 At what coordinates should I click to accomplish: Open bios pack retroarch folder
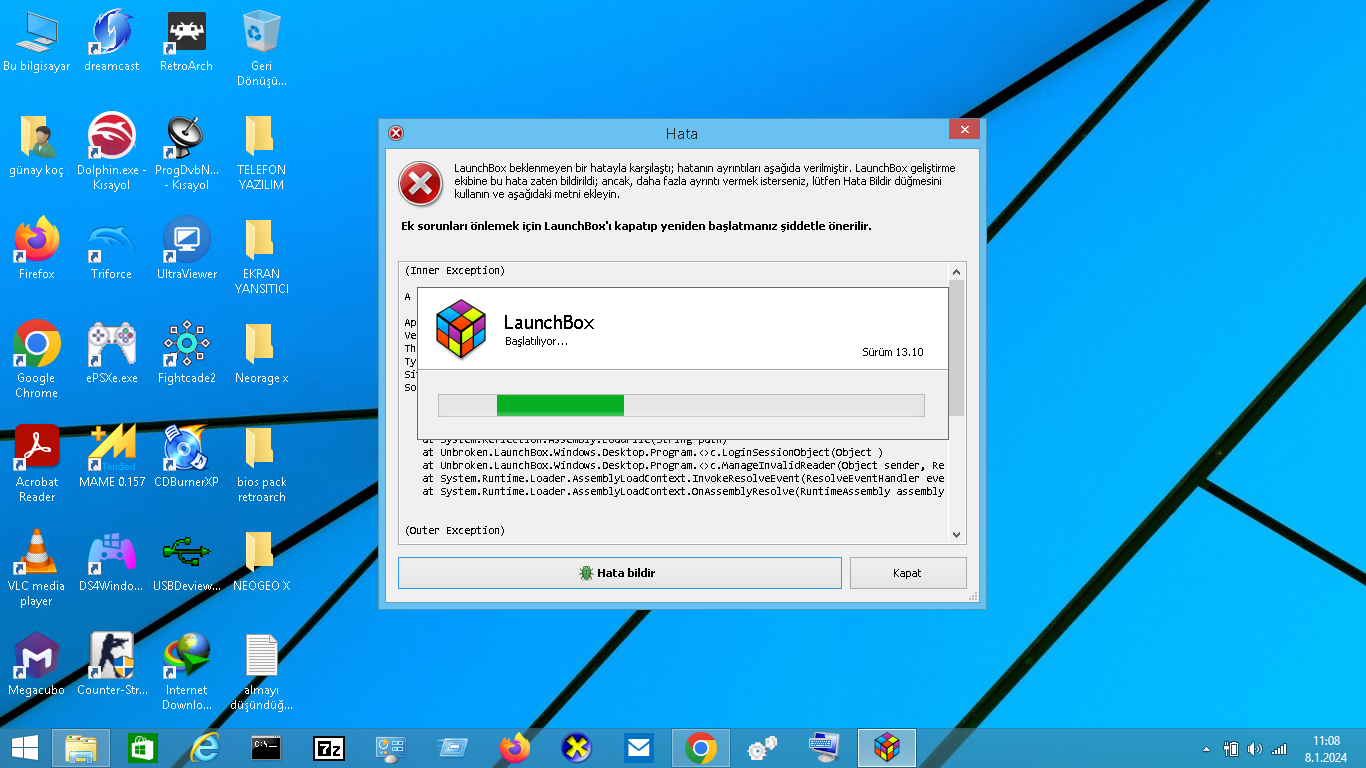point(261,464)
